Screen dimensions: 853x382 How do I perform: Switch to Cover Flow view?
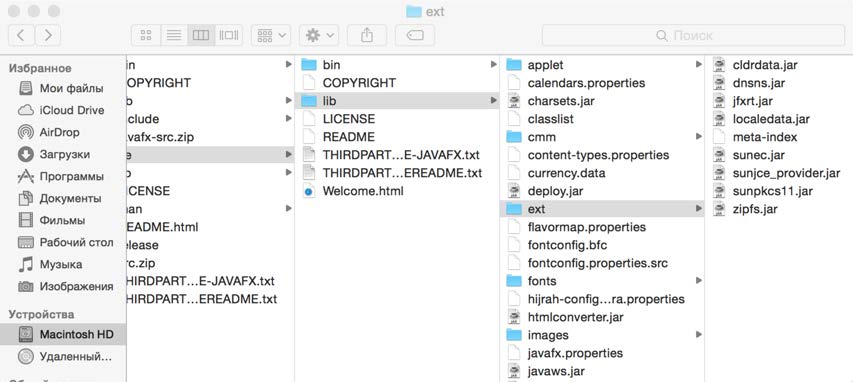[229, 35]
